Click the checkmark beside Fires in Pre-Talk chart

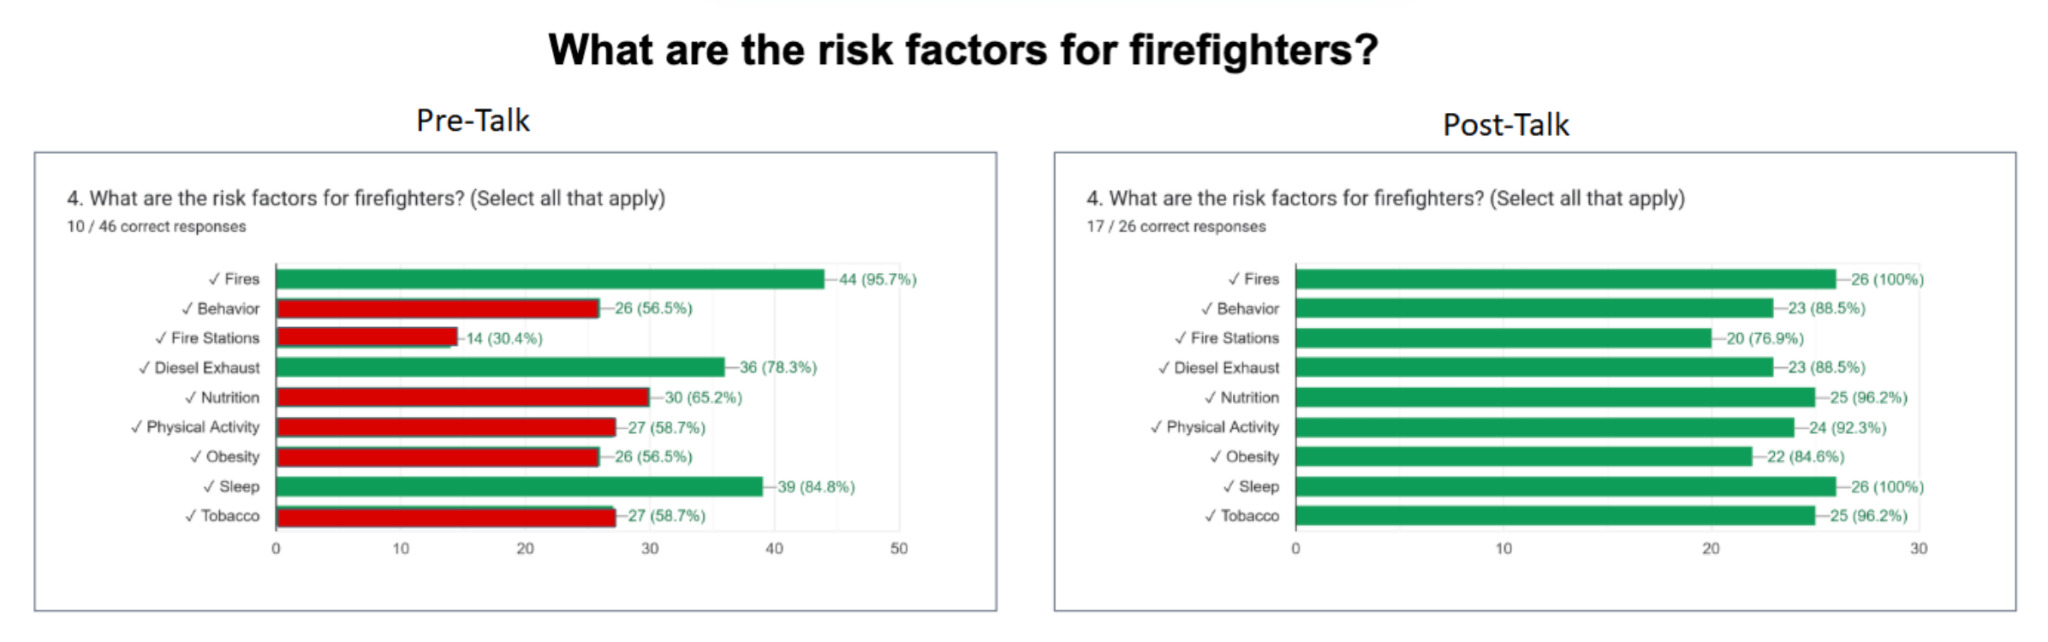pyautogui.click(x=214, y=279)
